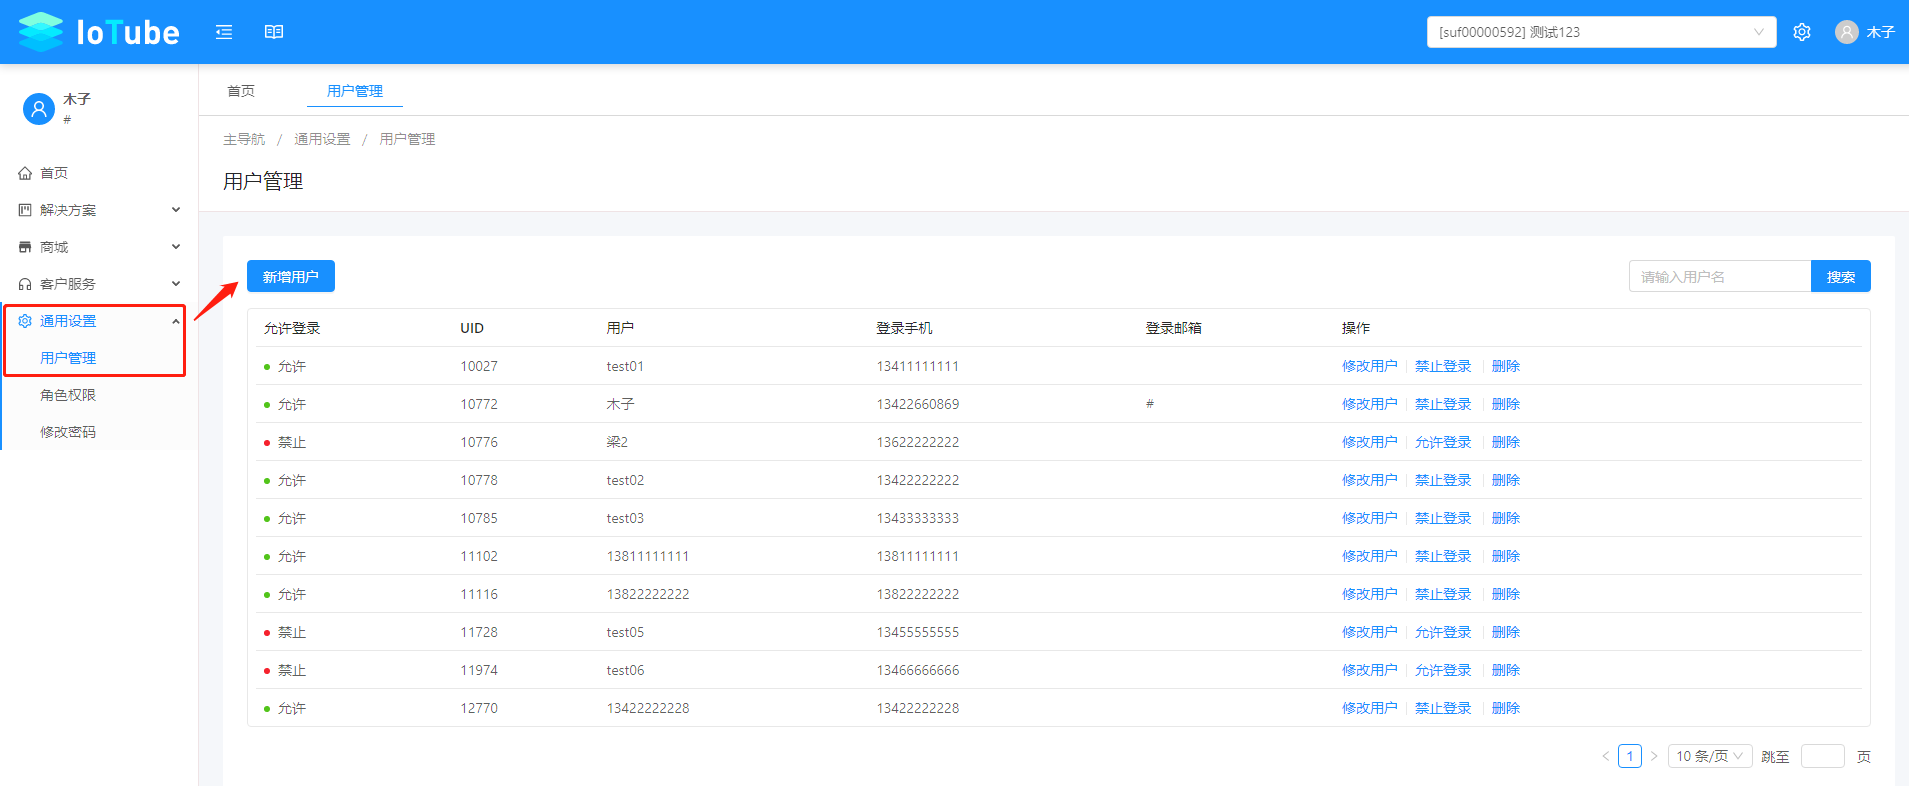Viewport: 1909px width, 786px height.
Task: Click 禁止登录 for user 木子
Action: point(1443,404)
